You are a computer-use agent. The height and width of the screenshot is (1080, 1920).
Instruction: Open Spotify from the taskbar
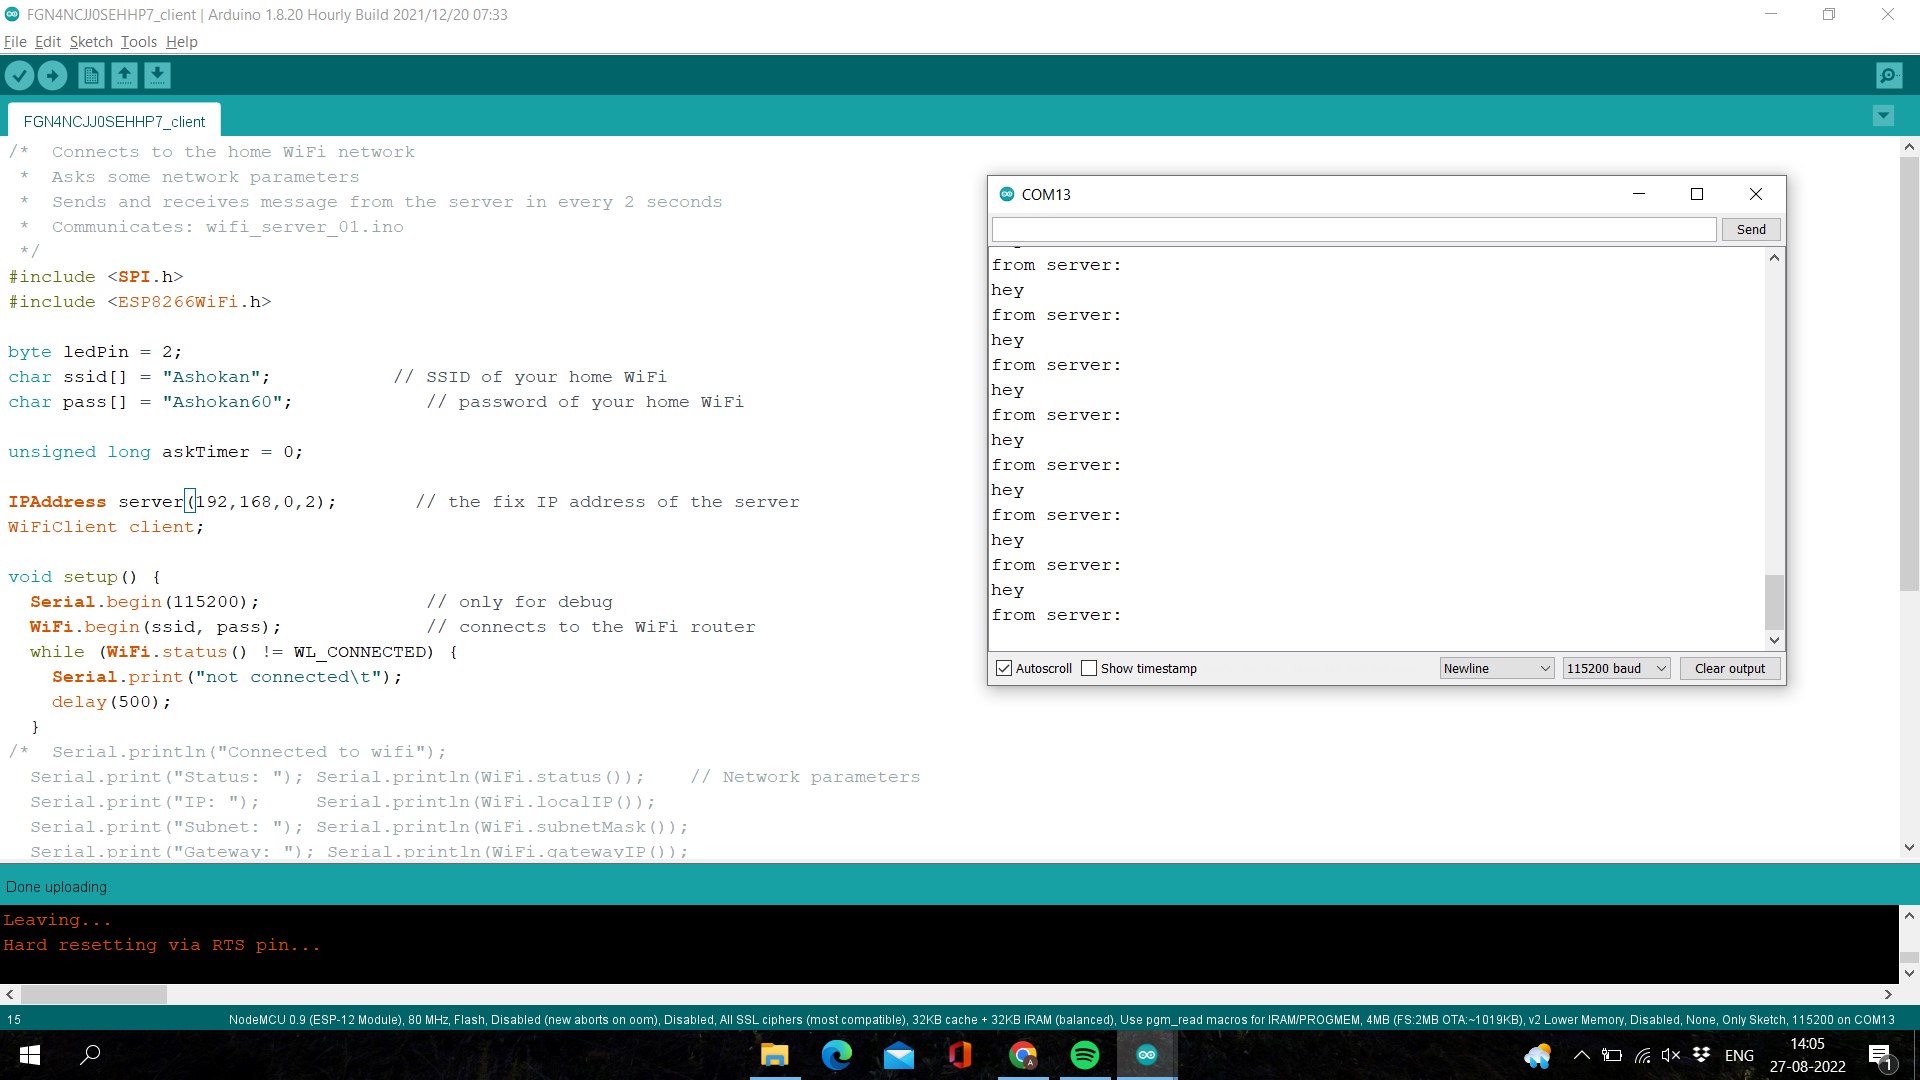1084,1055
